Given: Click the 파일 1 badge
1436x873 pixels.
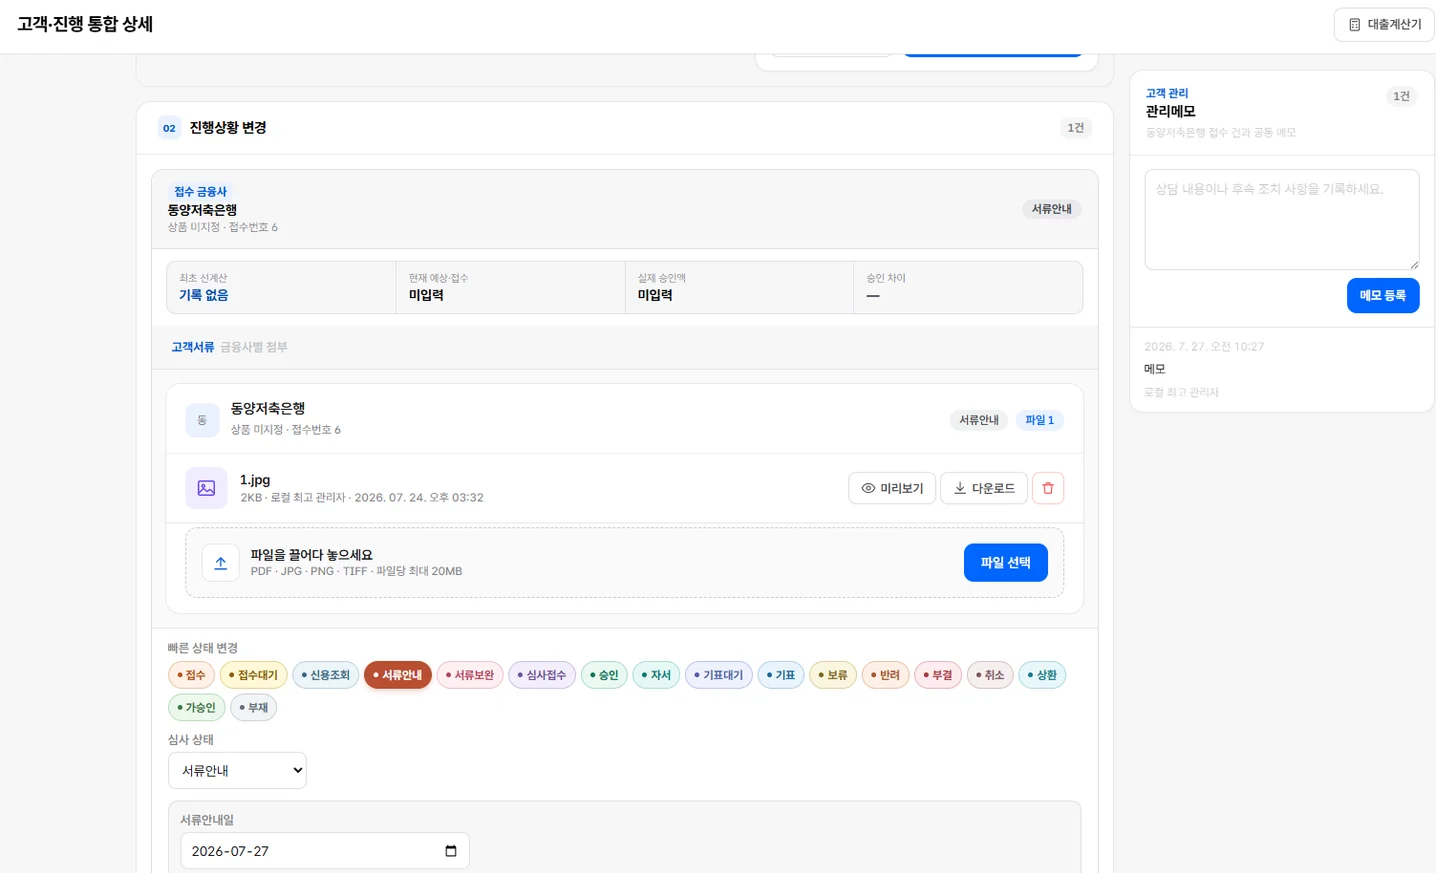Looking at the screenshot, I should (x=1040, y=420).
